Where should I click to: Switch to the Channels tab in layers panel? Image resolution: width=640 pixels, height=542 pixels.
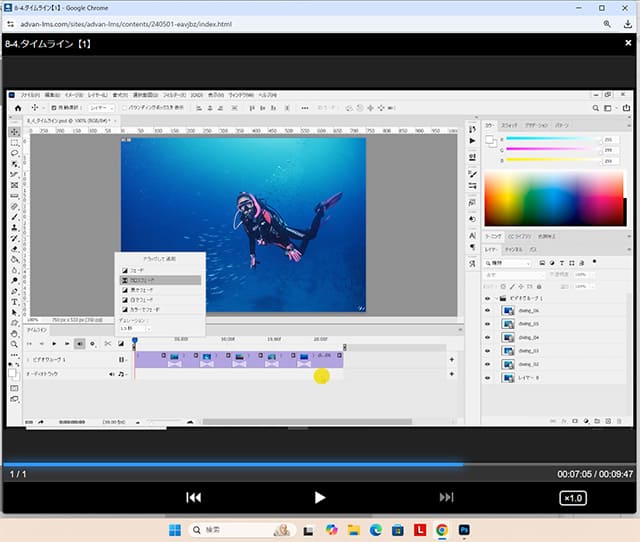[x=513, y=248]
